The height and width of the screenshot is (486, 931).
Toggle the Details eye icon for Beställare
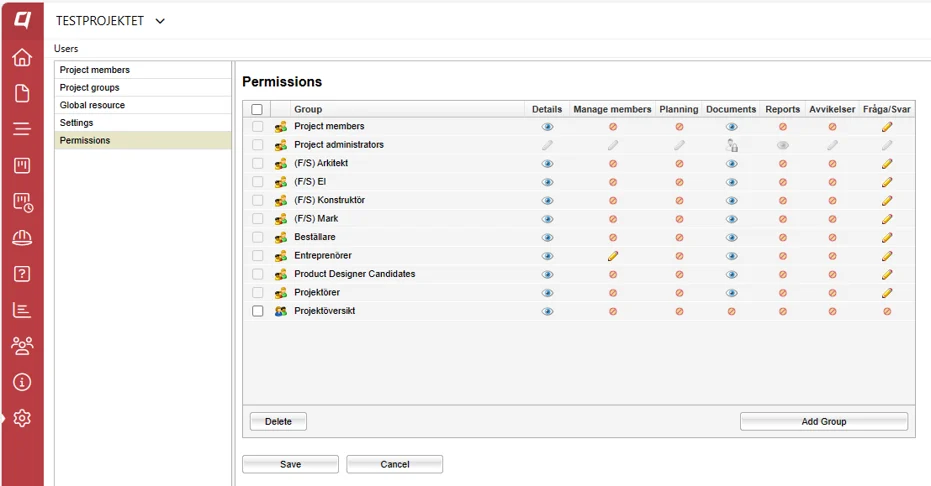click(x=547, y=237)
